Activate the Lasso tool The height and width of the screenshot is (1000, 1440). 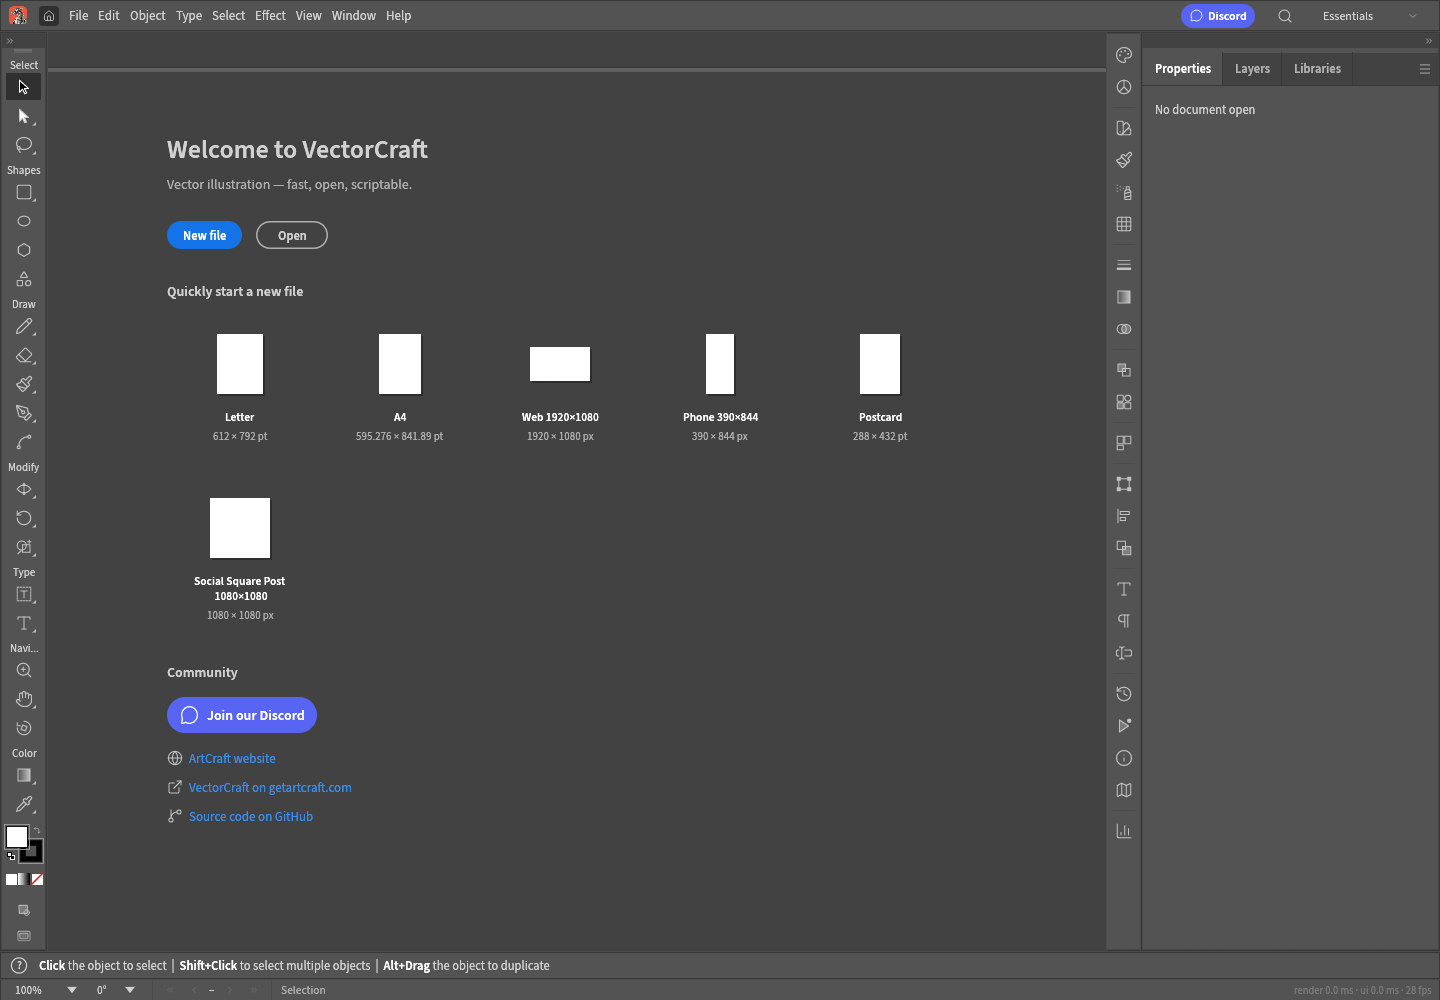tap(24, 145)
